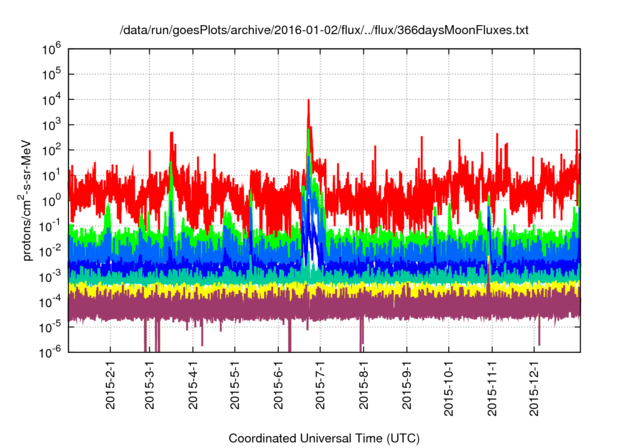Select the 2015-11-1 date label
Viewport: 640px width, 448px height.
coord(492,388)
